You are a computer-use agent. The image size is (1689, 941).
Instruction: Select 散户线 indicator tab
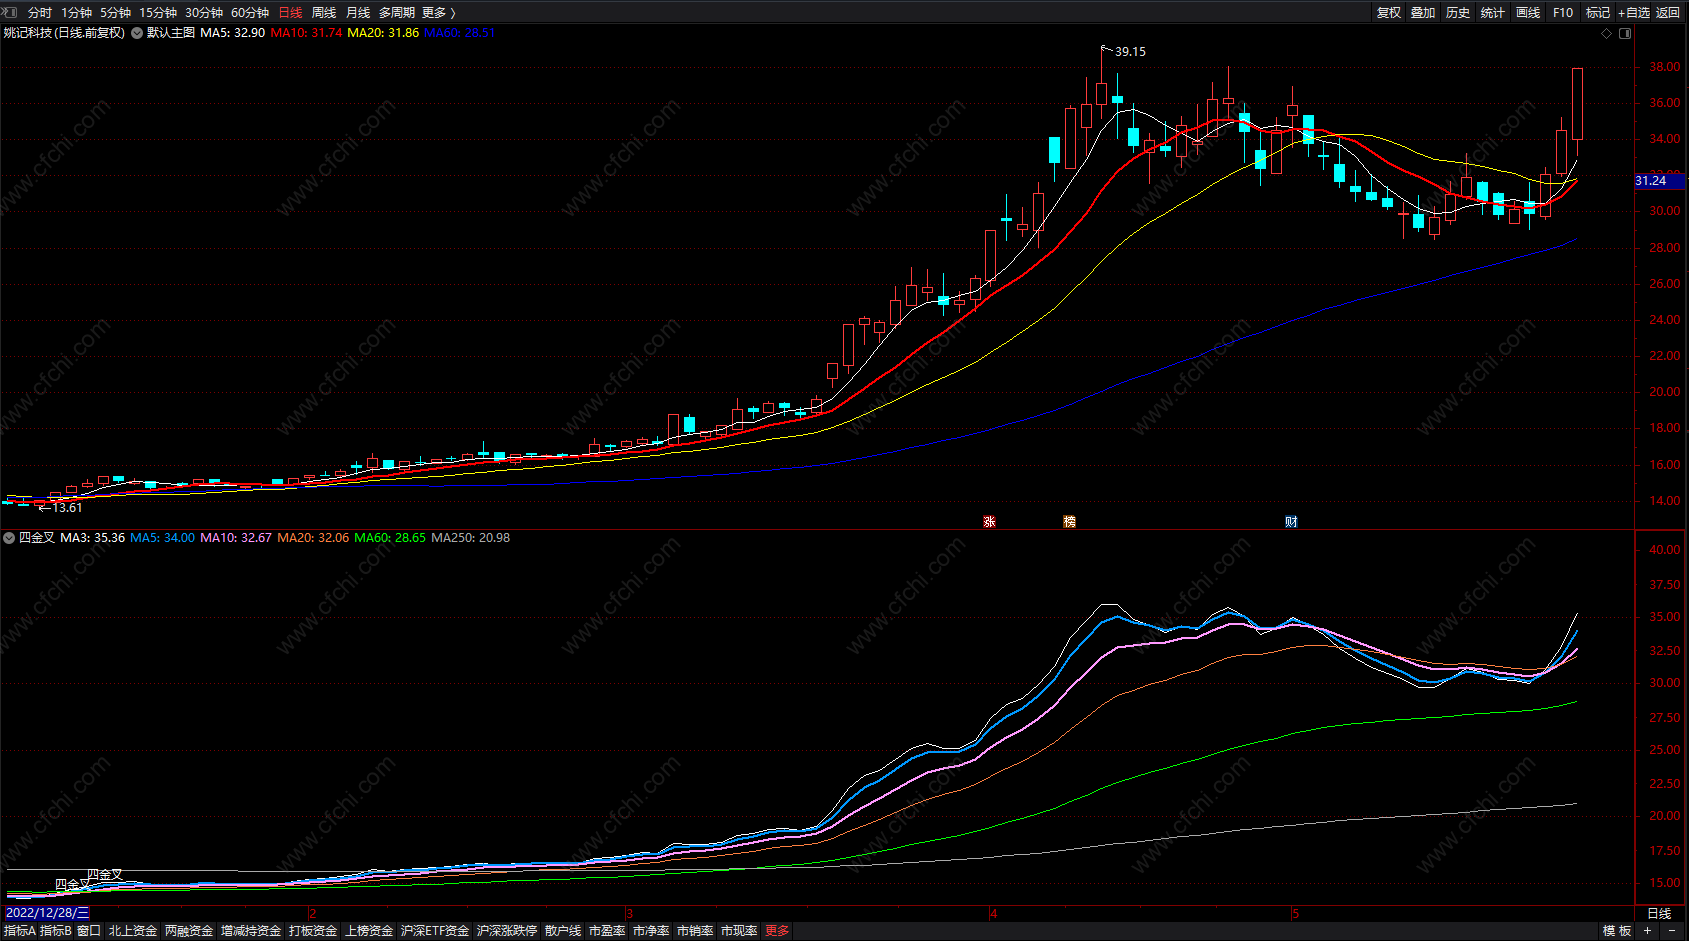coord(563,931)
